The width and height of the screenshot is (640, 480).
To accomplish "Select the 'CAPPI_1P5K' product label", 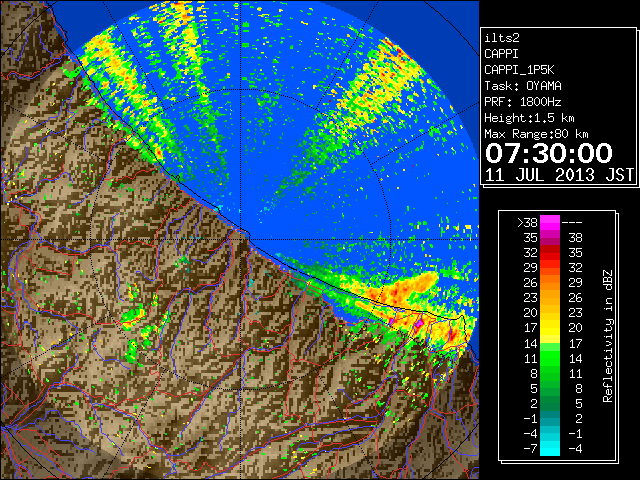I will pos(519,70).
